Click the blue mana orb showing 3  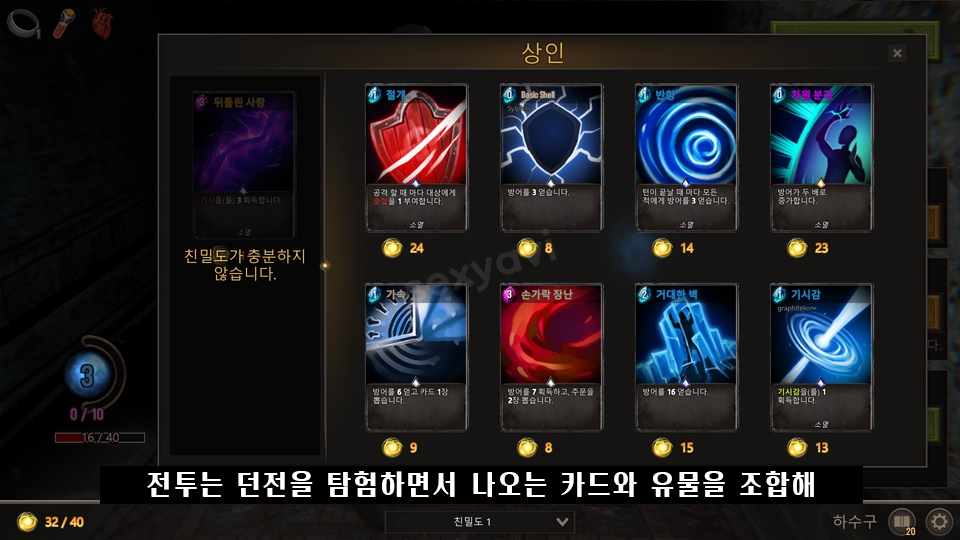tap(87, 375)
